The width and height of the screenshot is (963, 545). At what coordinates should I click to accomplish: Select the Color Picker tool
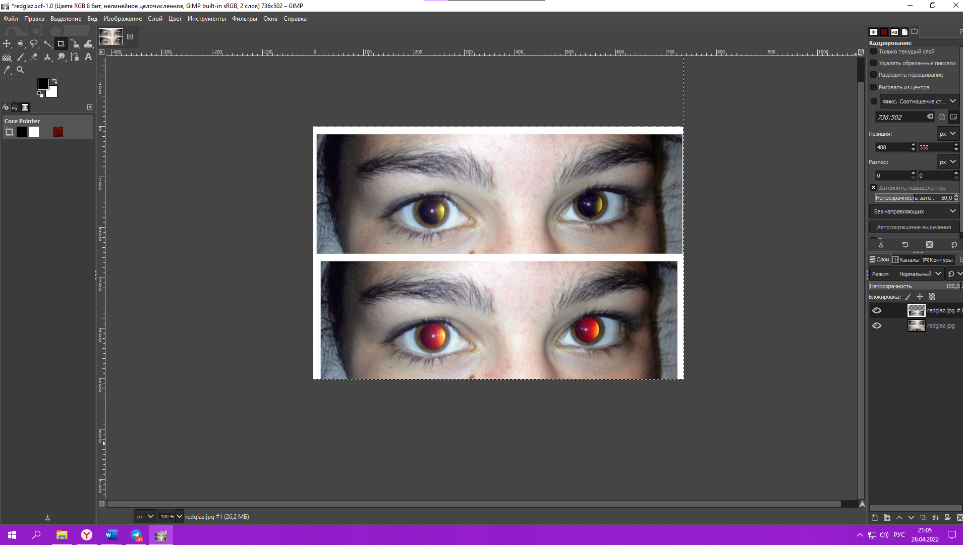pos(7,70)
